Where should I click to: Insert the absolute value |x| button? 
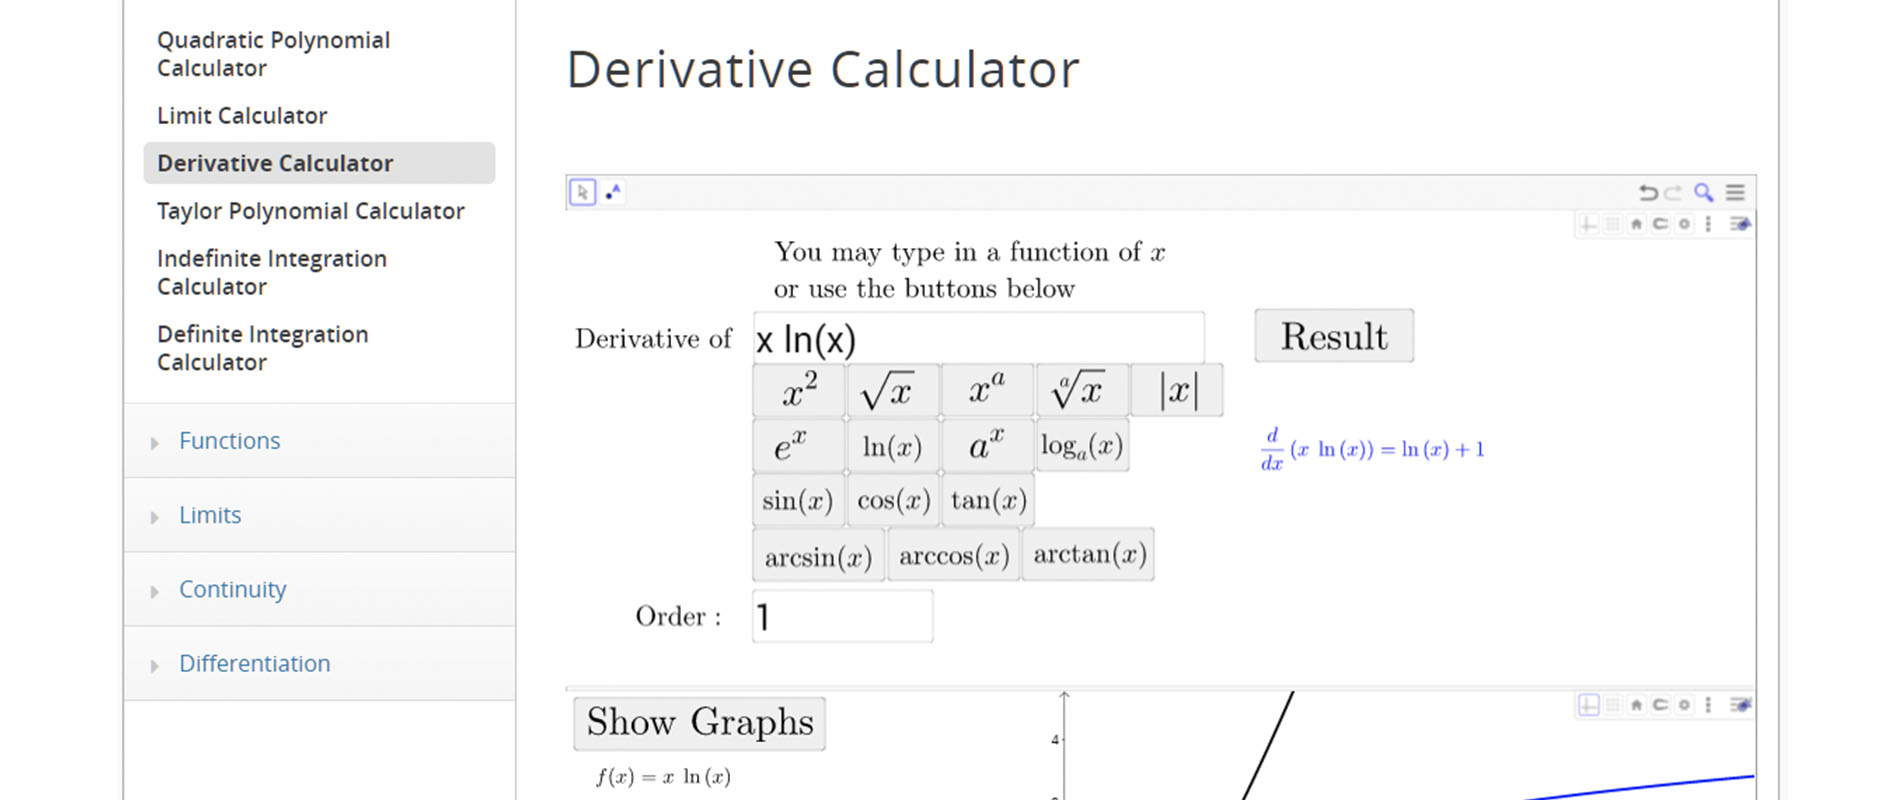click(x=1177, y=390)
